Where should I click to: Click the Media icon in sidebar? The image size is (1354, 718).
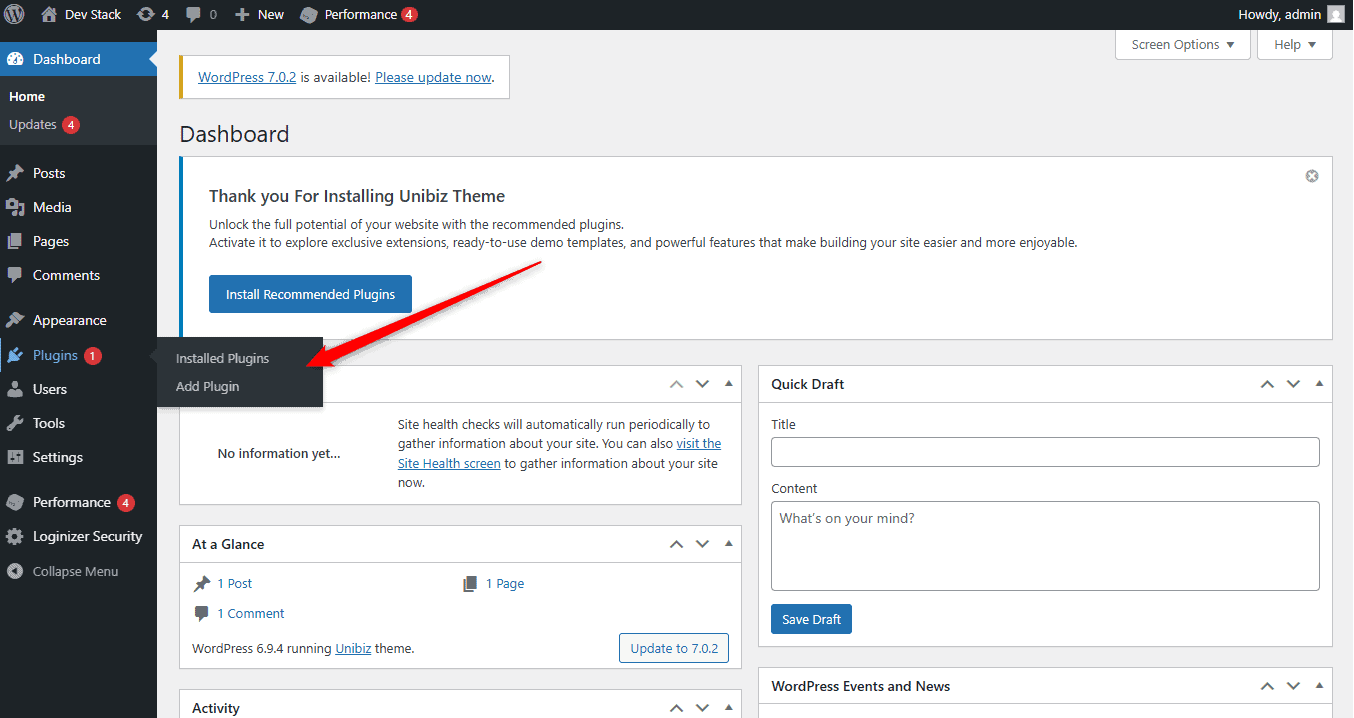click(x=15, y=207)
